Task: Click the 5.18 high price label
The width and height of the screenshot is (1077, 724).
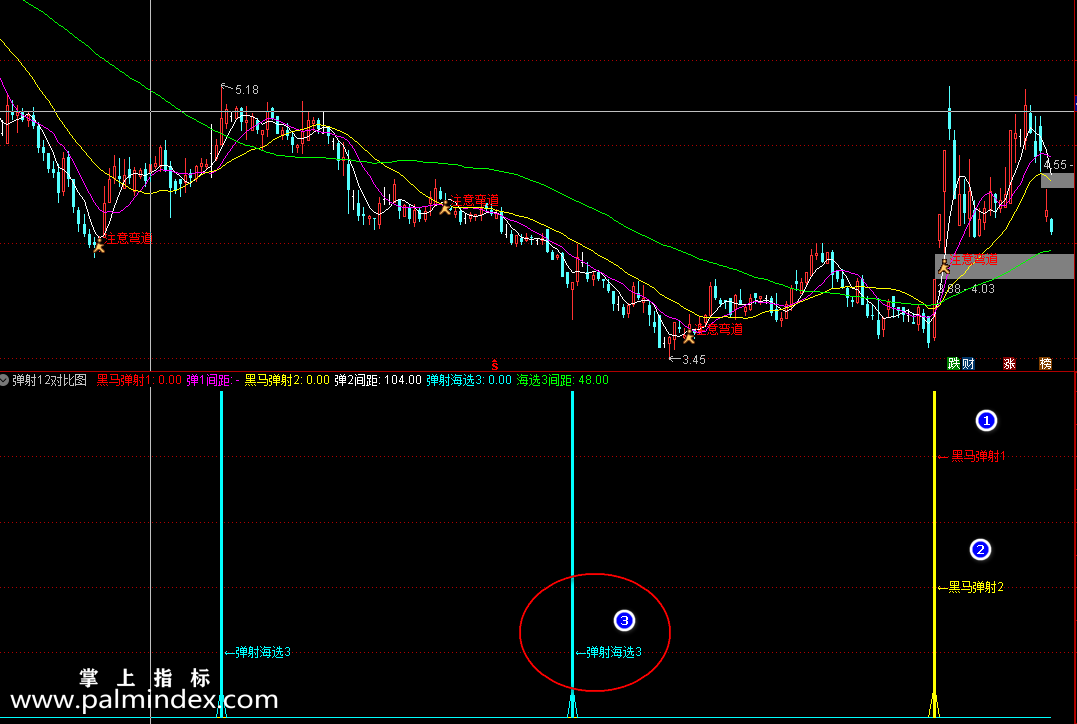Action: point(246,90)
